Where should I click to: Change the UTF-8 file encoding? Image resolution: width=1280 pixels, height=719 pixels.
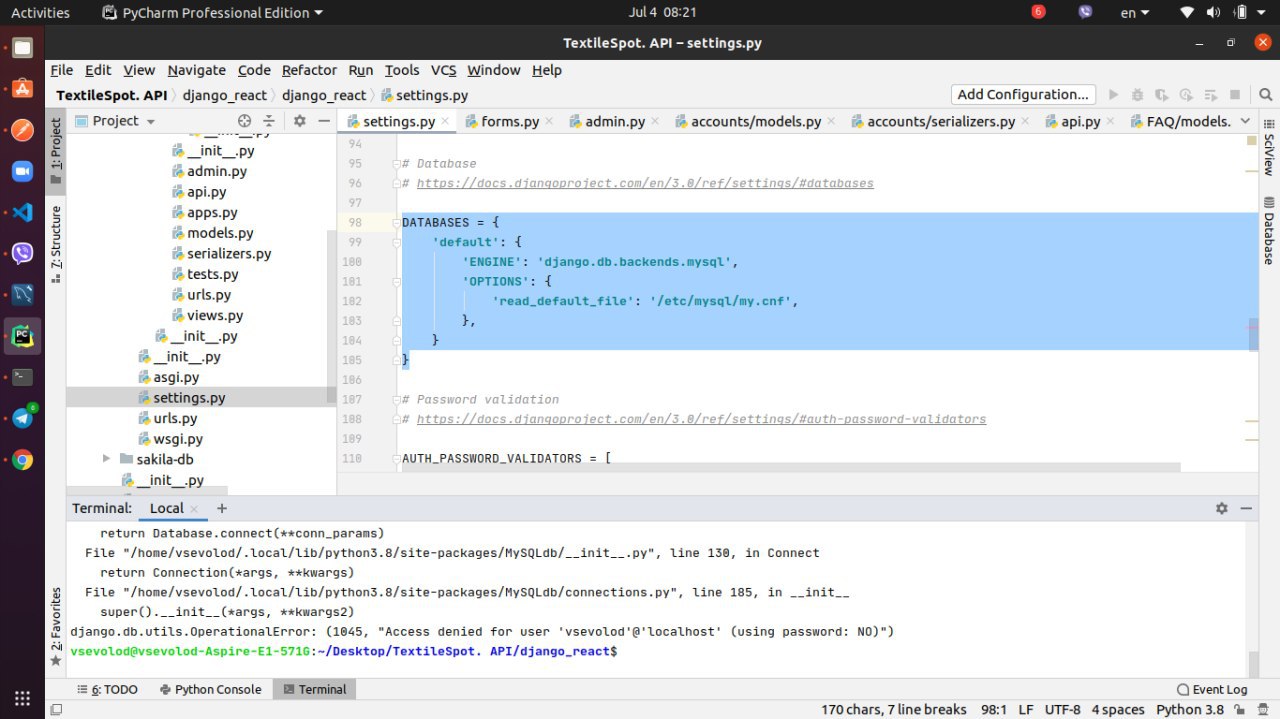tap(1062, 710)
